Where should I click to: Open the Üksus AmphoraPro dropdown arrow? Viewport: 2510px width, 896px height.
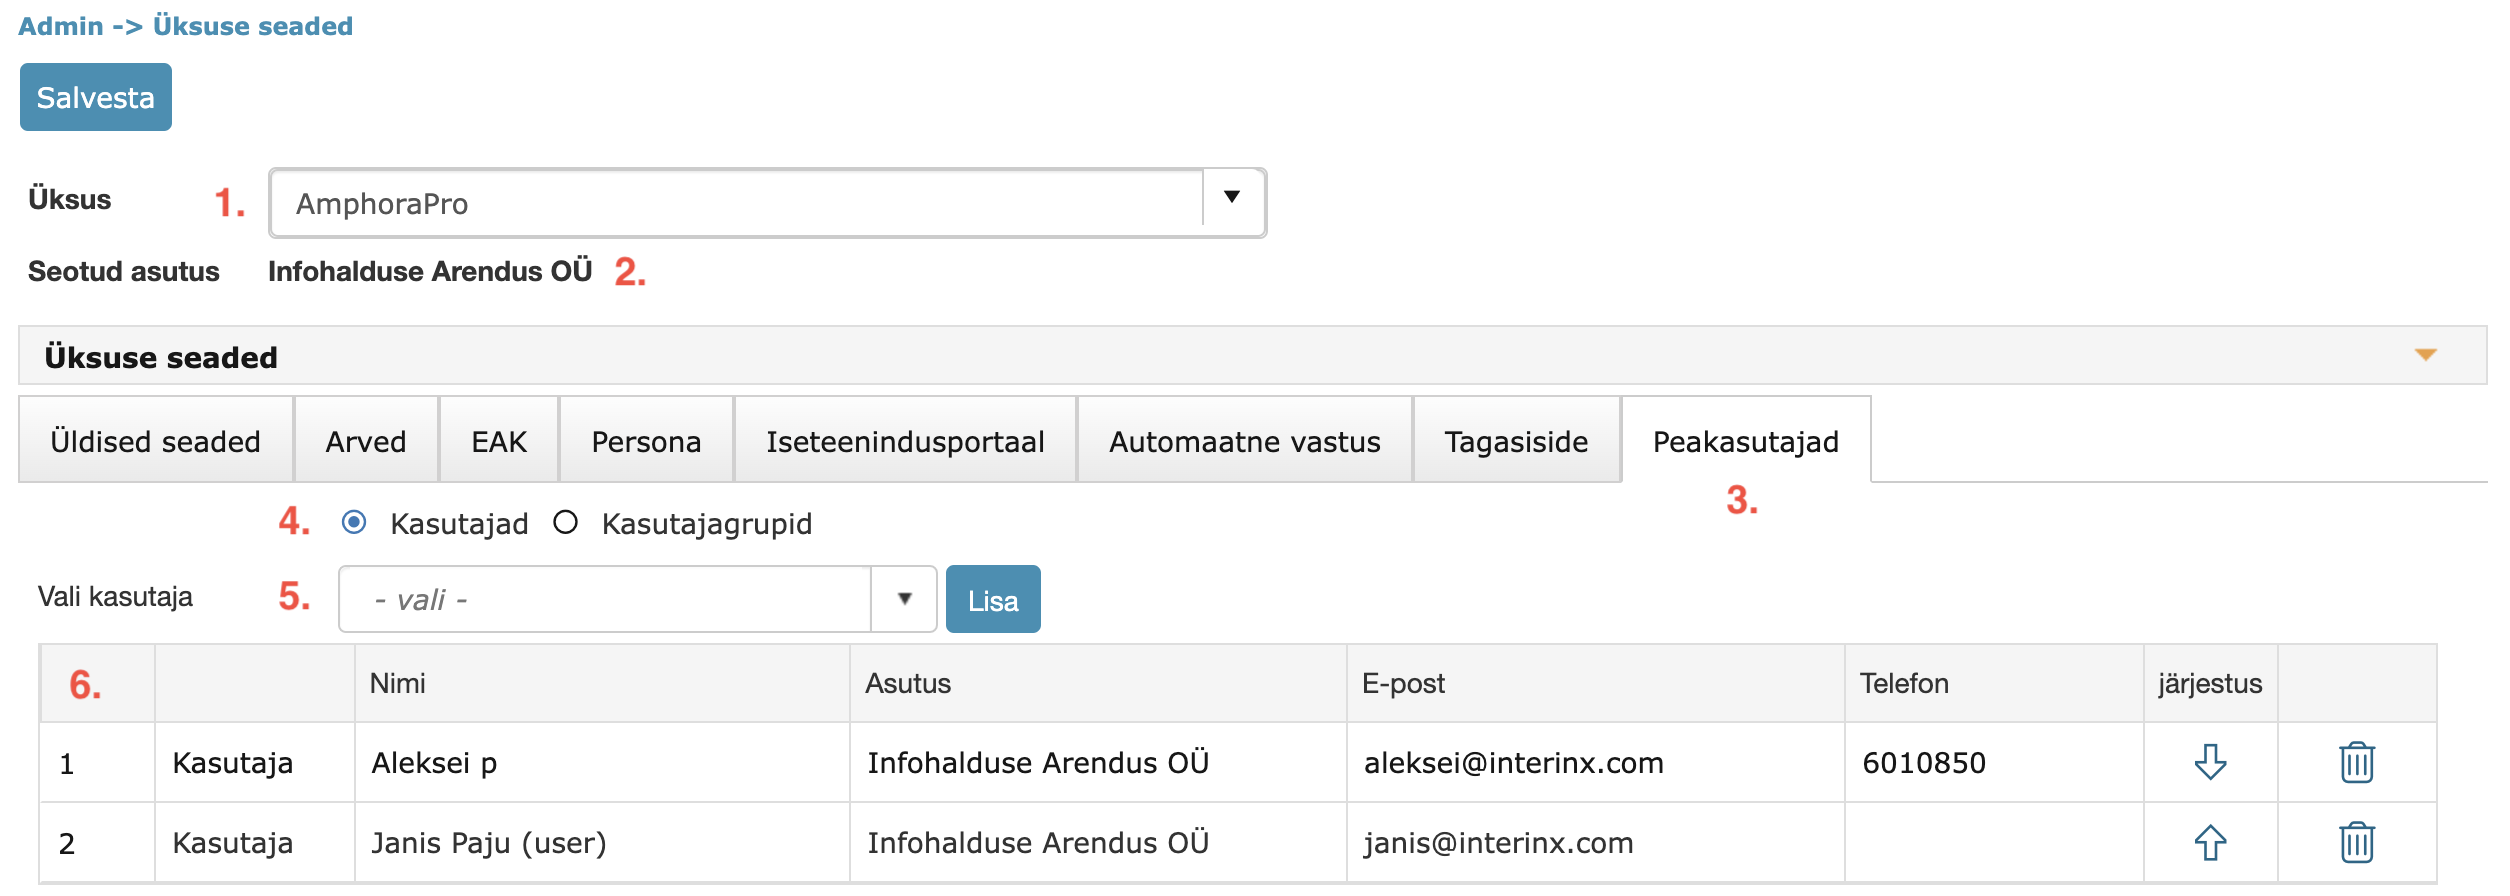pos(1232,198)
